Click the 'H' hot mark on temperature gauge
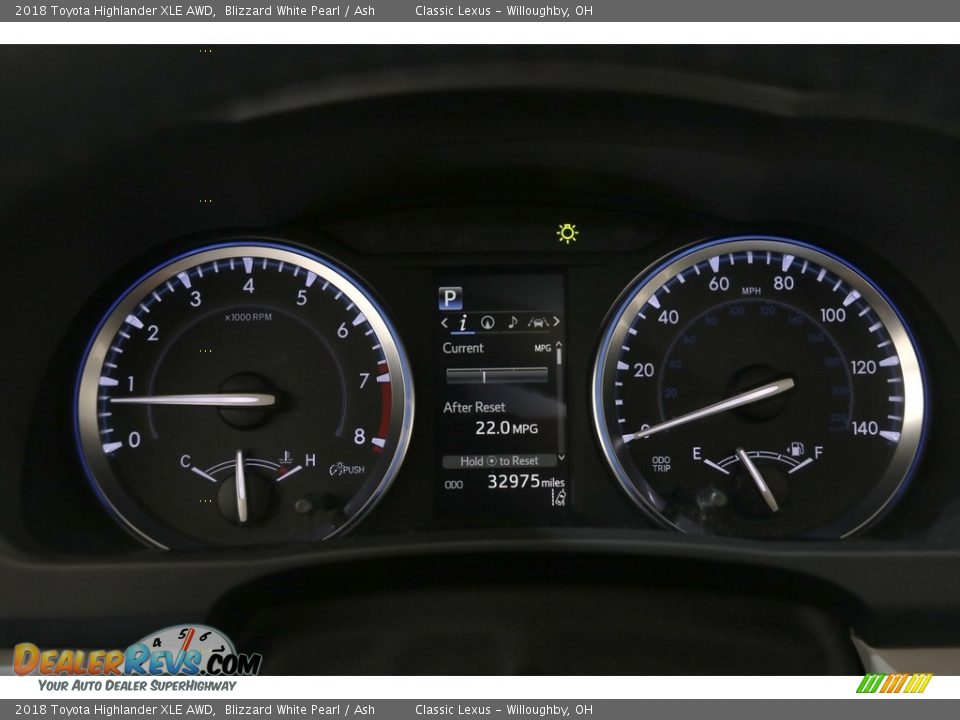Image resolution: width=960 pixels, height=720 pixels. [x=310, y=460]
